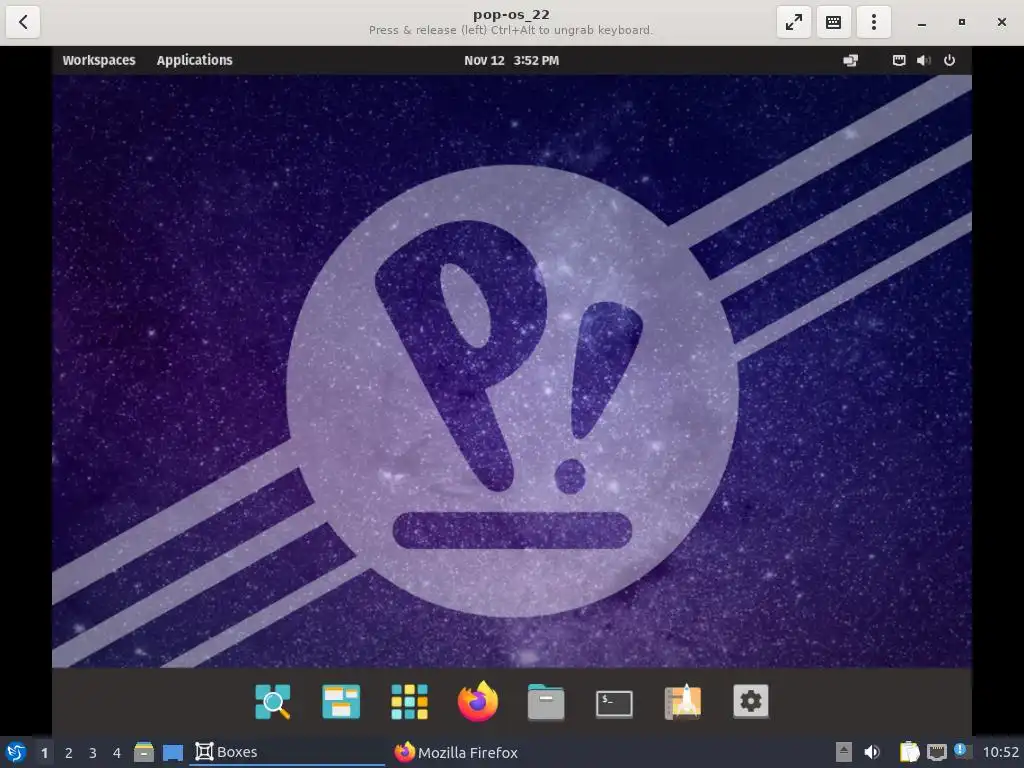Image resolution: width=1024 pixels, height=768 pixels.
Task: Click the 10:52 host clock
Action: coord(1000,752)
